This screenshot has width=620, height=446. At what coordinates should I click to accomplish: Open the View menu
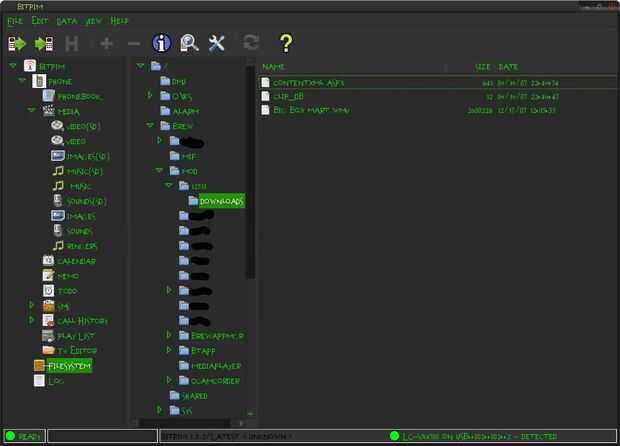point(93,21)
